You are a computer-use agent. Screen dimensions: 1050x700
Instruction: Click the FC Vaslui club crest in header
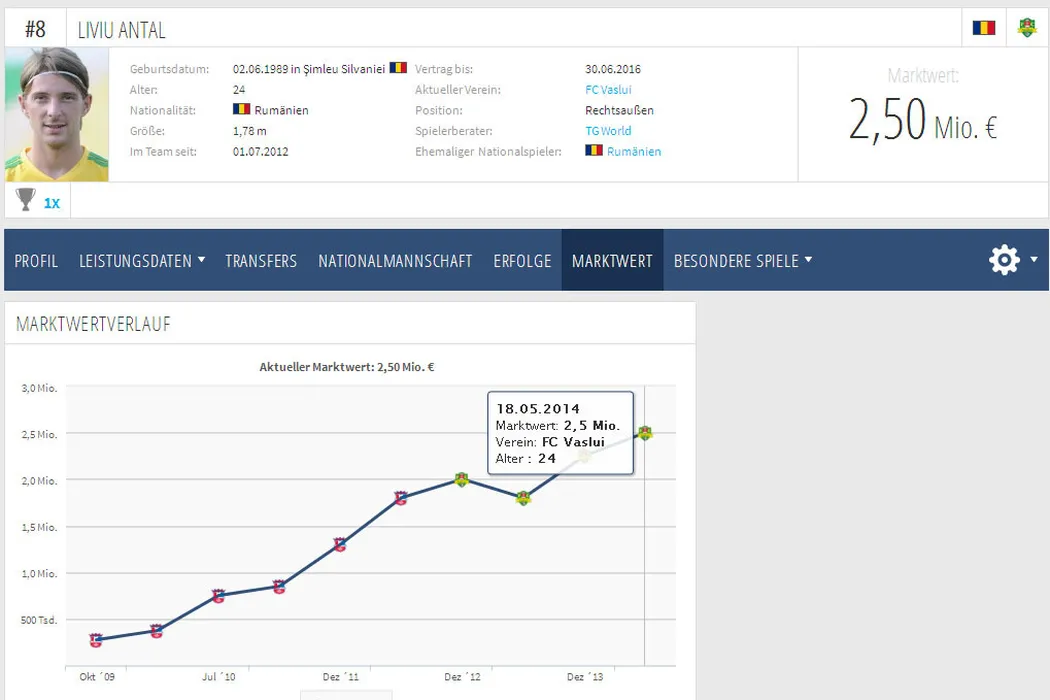click(x=1027, y=28)
